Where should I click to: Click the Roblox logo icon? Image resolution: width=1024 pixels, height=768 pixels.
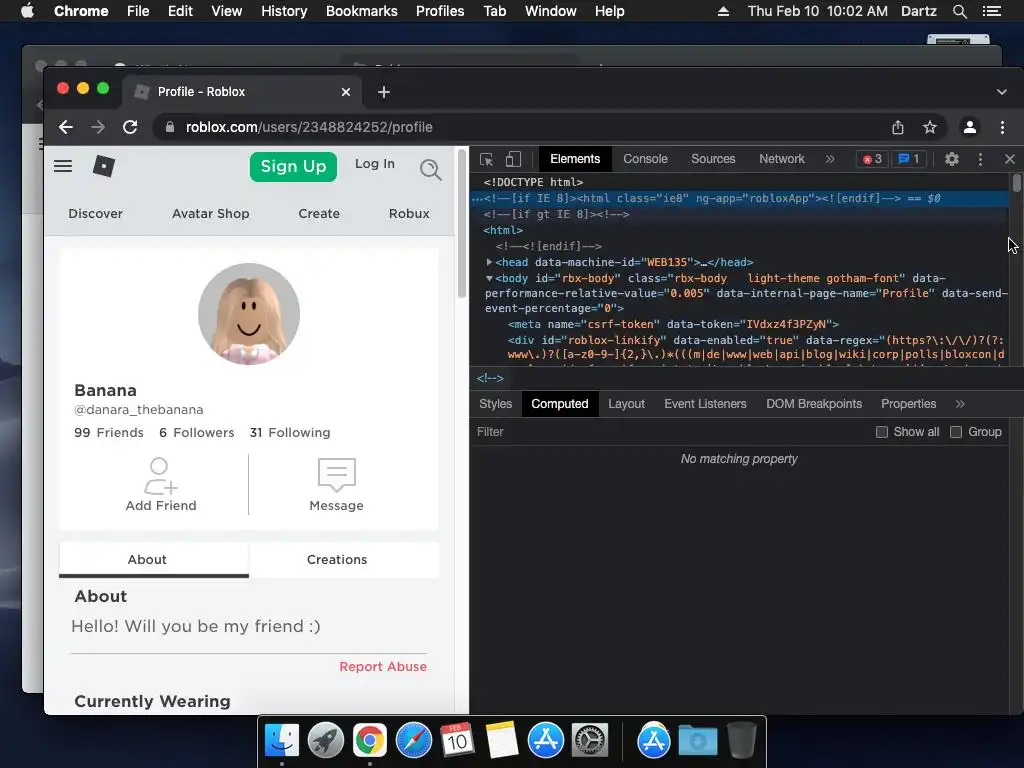104,167
